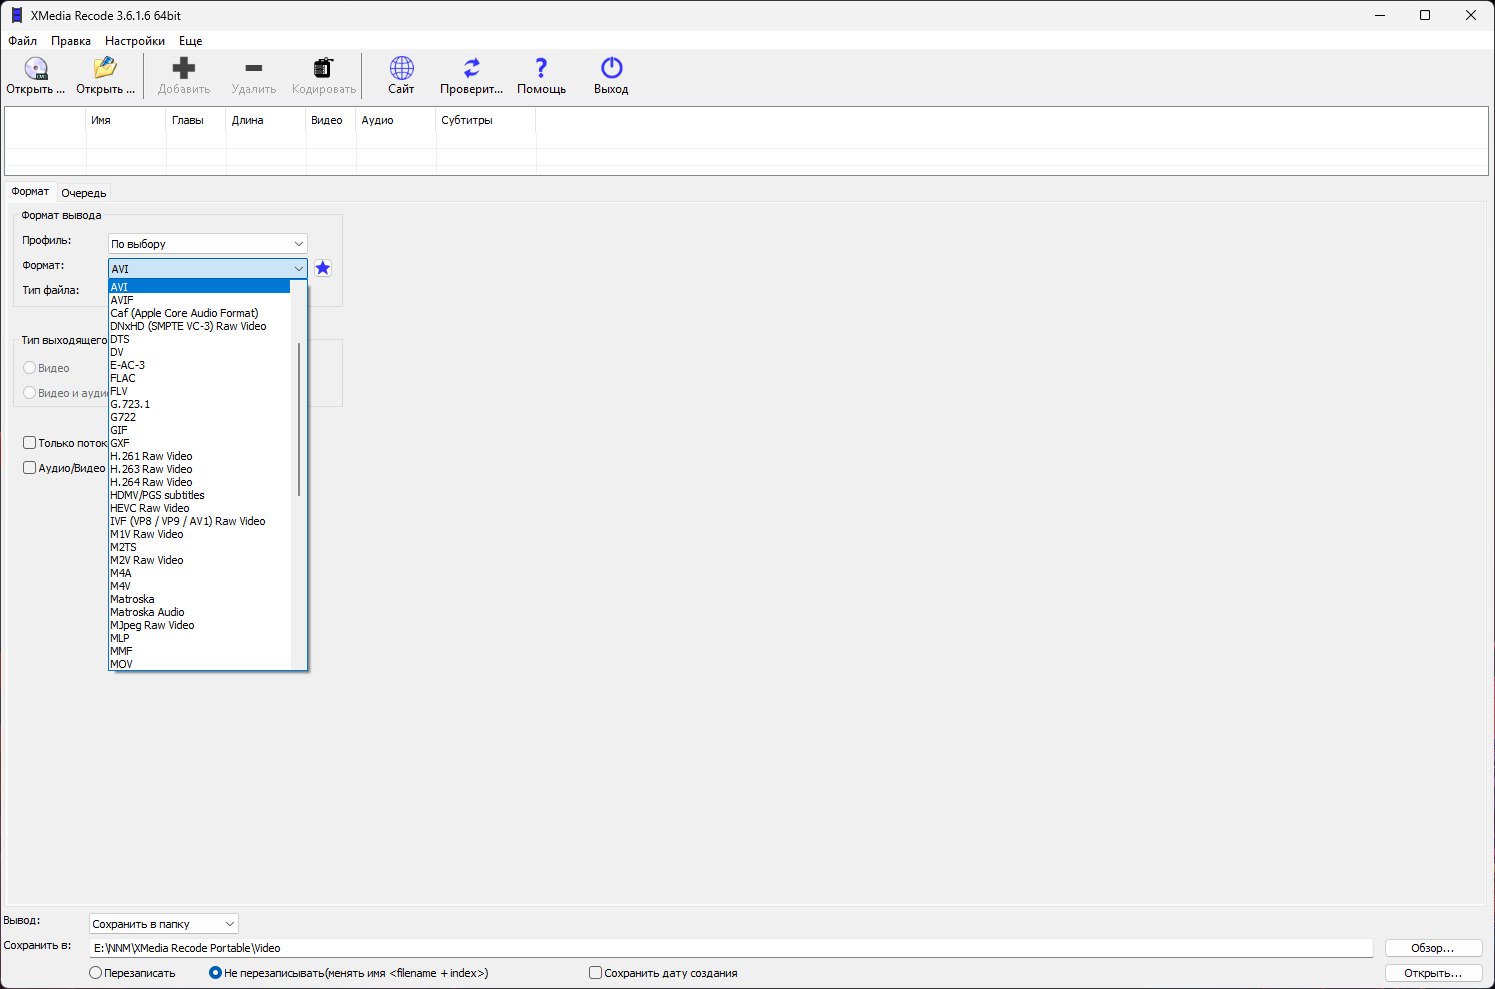This screenshot has width=1495, height=989.
Task: Select MLP in the format list
Action: 199,638
